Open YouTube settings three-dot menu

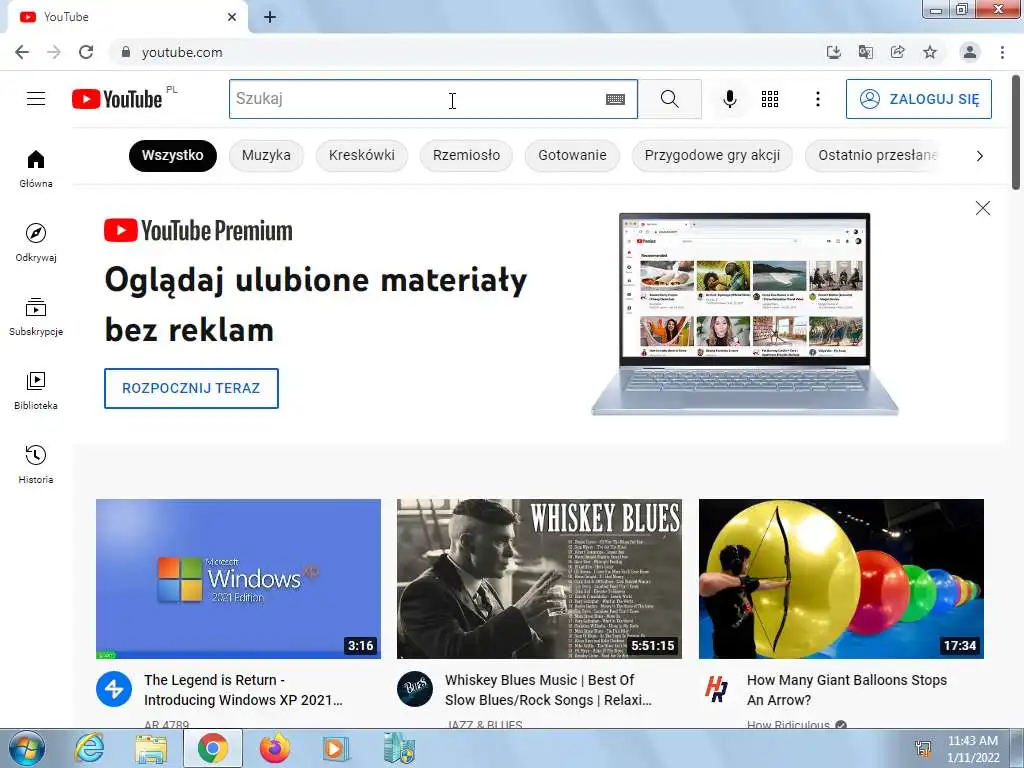click(818, 99)
